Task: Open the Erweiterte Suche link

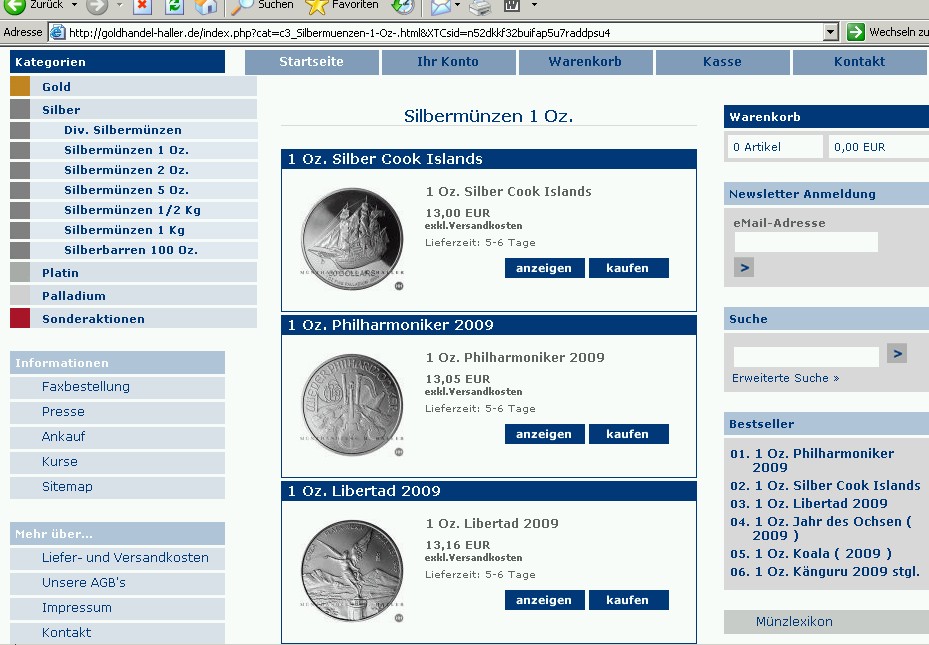Action: tap(785, 378)
